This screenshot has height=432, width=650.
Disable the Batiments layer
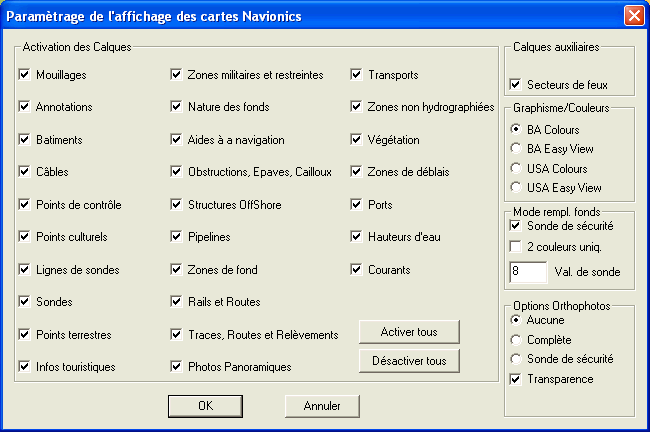[x=24, y=139]
